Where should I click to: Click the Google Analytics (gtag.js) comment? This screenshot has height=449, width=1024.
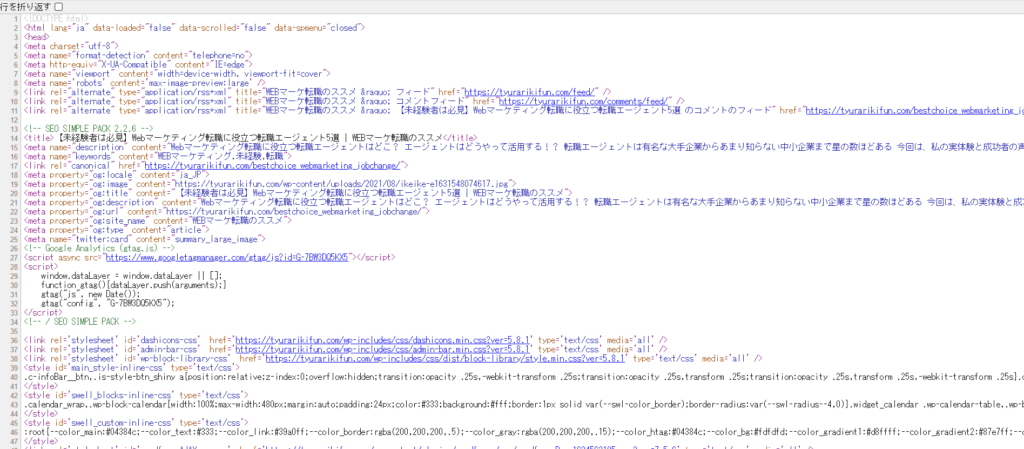click(99, 248)
